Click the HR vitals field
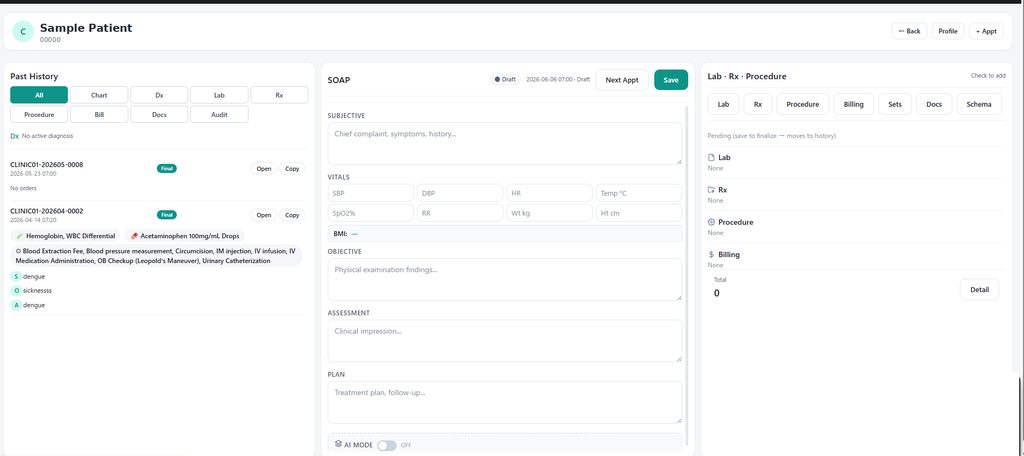The image size is (1024, 456). 550,193
